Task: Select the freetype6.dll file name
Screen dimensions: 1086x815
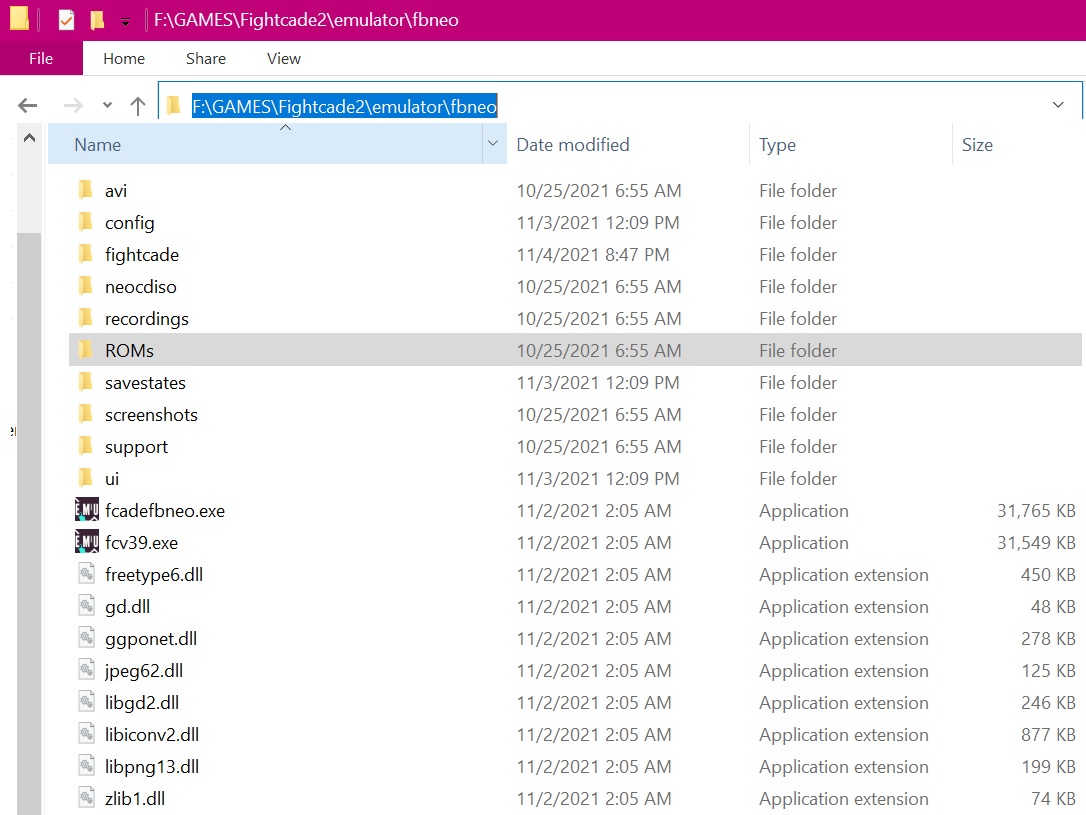Action: click(x=154, y=575)
